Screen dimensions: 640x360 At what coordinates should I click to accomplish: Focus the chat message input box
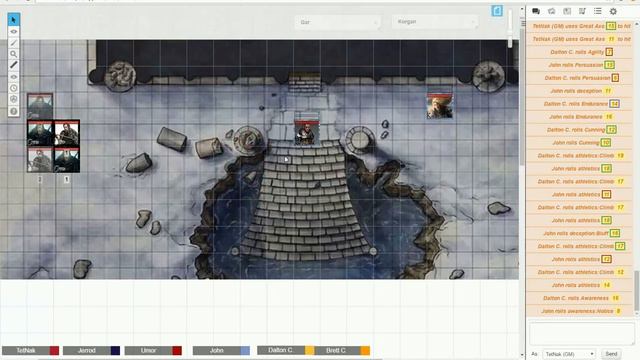pyautogui.click(x=582, y=333)
